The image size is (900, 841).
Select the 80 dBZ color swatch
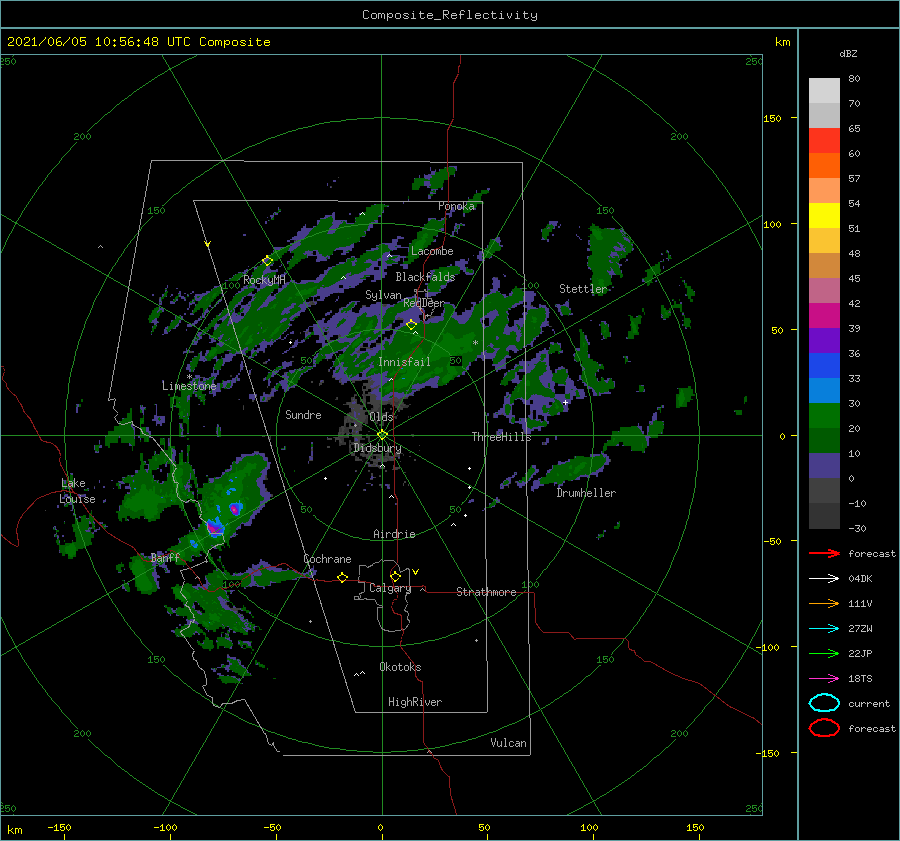pos(824,90)
